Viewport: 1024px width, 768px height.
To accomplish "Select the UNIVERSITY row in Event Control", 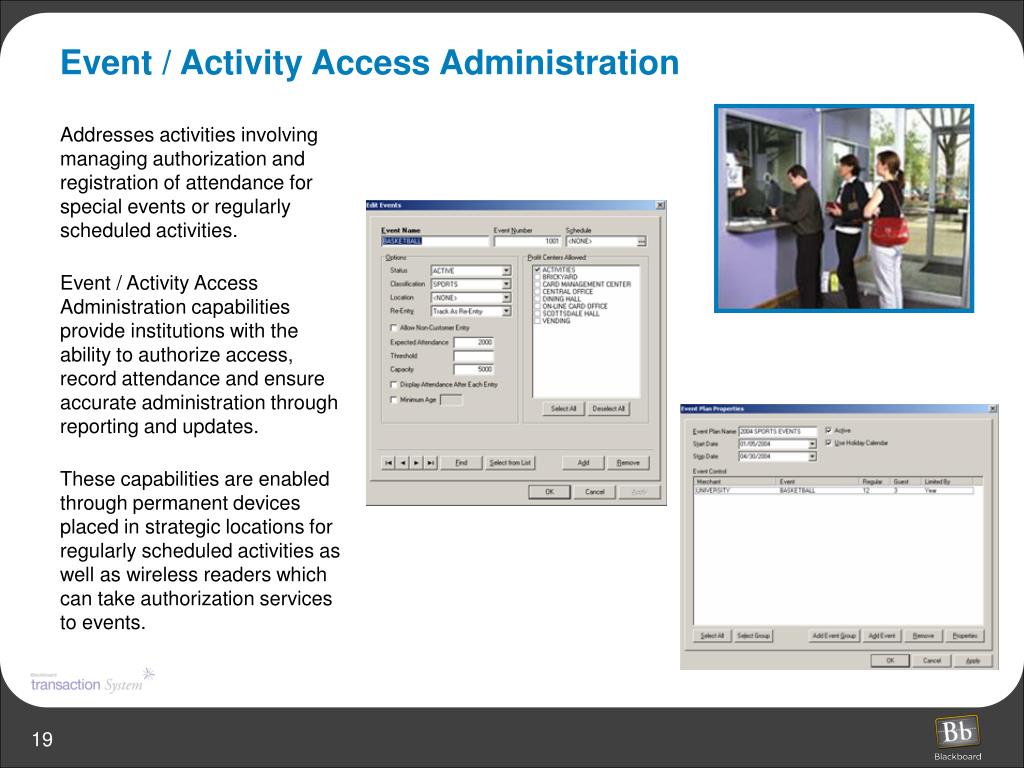I will pyautogui.click(x=833, y=490).
